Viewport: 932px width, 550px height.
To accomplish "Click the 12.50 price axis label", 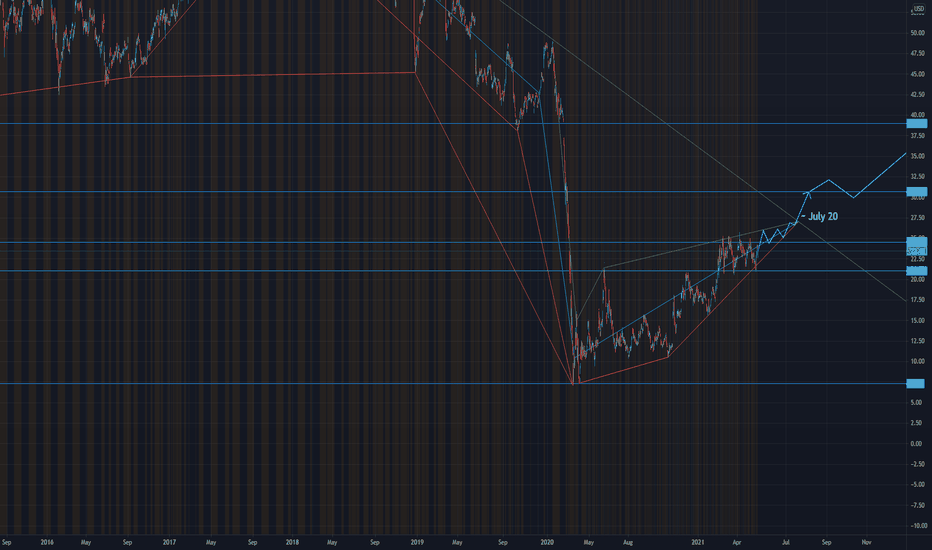I will tap(917, 341).
